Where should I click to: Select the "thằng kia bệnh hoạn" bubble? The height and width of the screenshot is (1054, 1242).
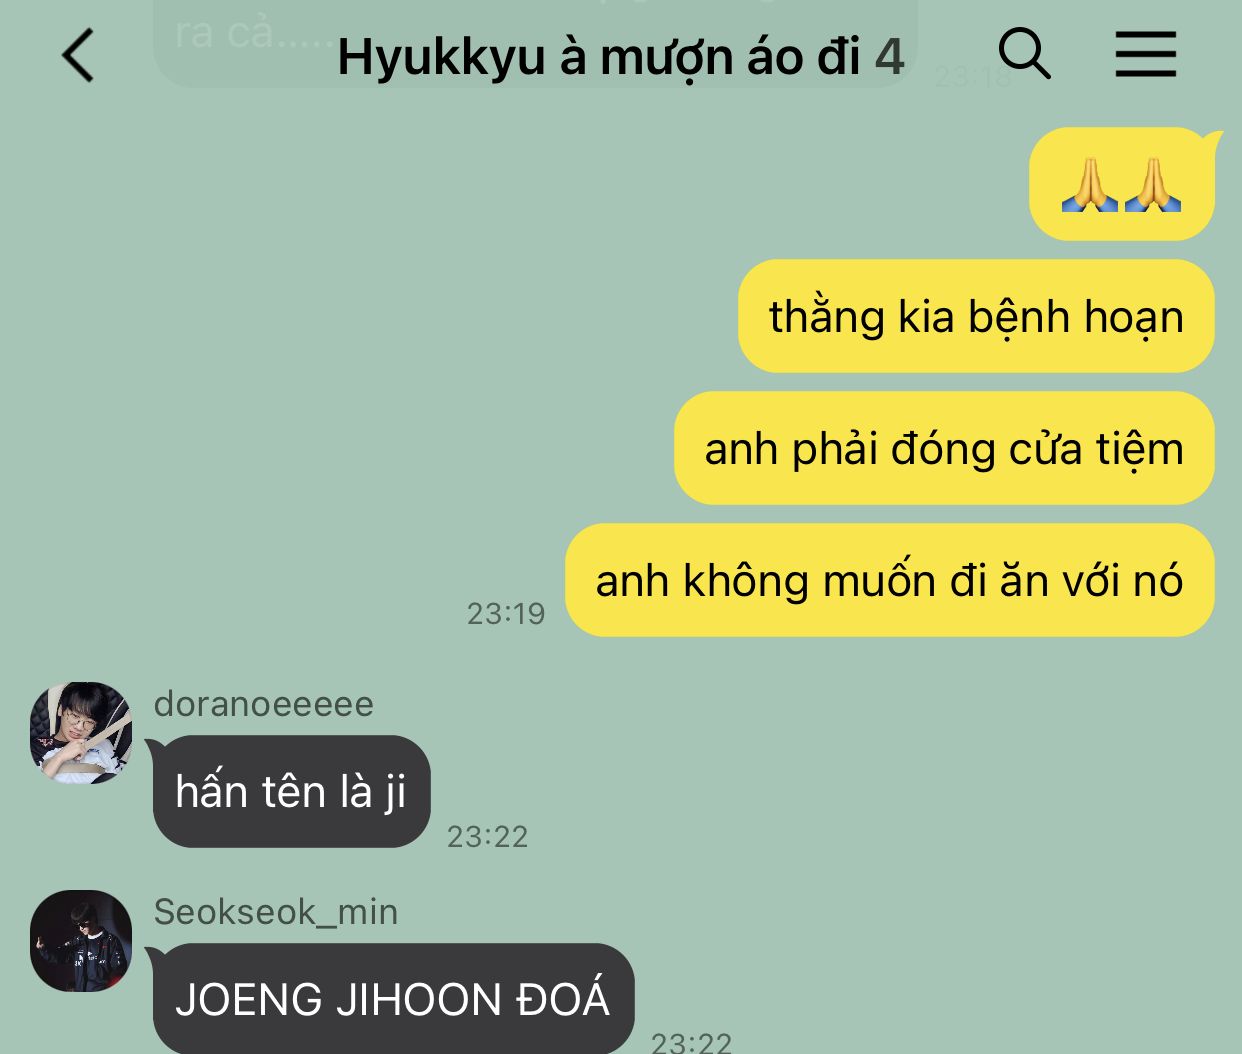(x=976, y=316)
